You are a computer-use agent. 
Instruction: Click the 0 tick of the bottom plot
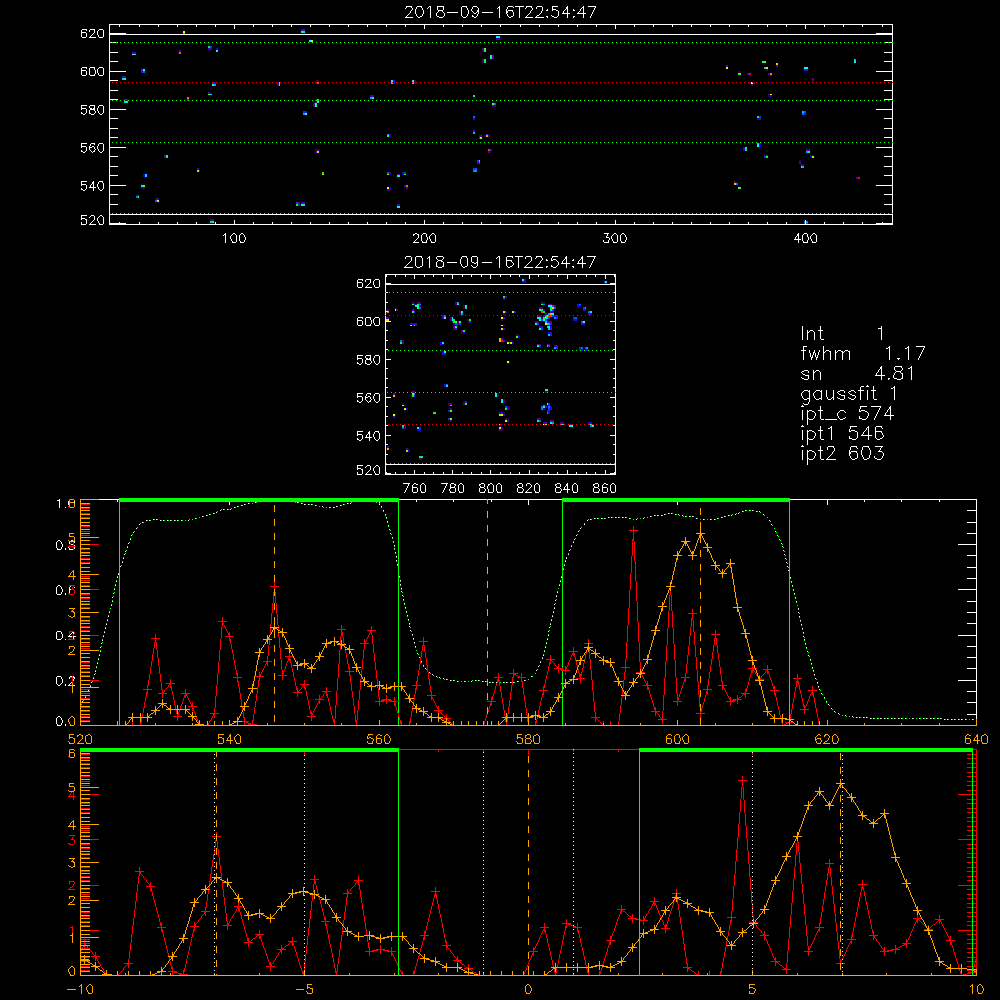tap(528, 990)
